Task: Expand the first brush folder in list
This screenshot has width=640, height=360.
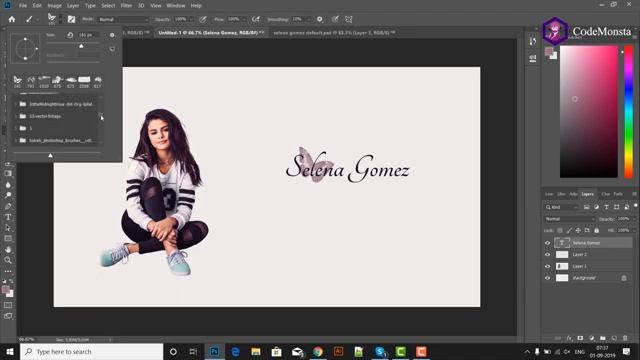Action: (x=16, y=104)
